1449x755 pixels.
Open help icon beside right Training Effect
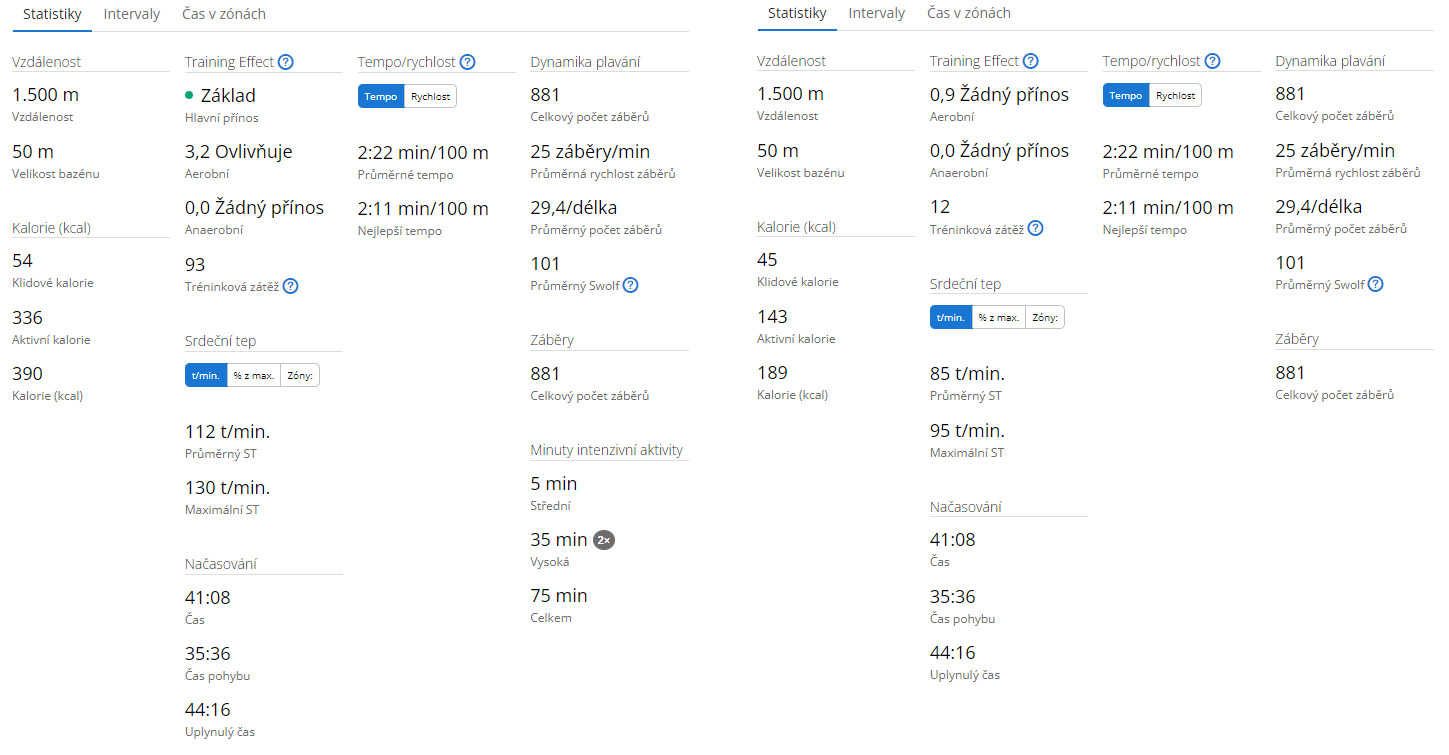point(1031,61)
